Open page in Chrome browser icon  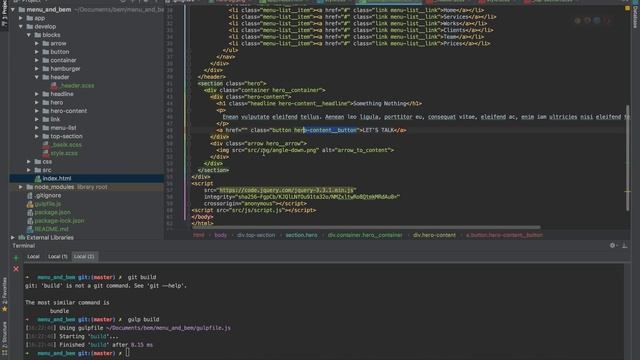(578, 20)
